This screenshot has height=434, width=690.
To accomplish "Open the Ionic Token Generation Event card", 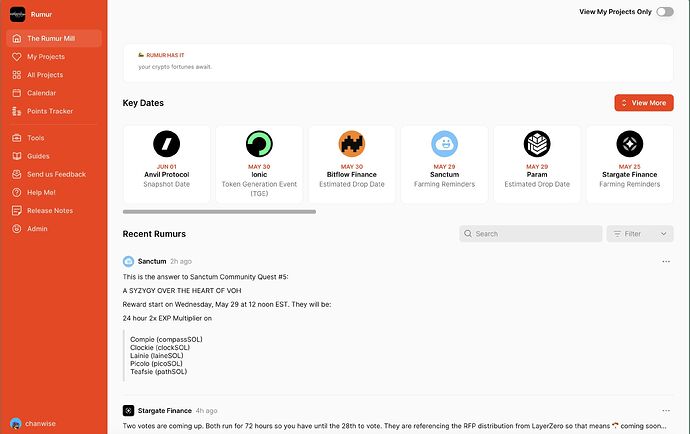I will (x=259, y=164).
